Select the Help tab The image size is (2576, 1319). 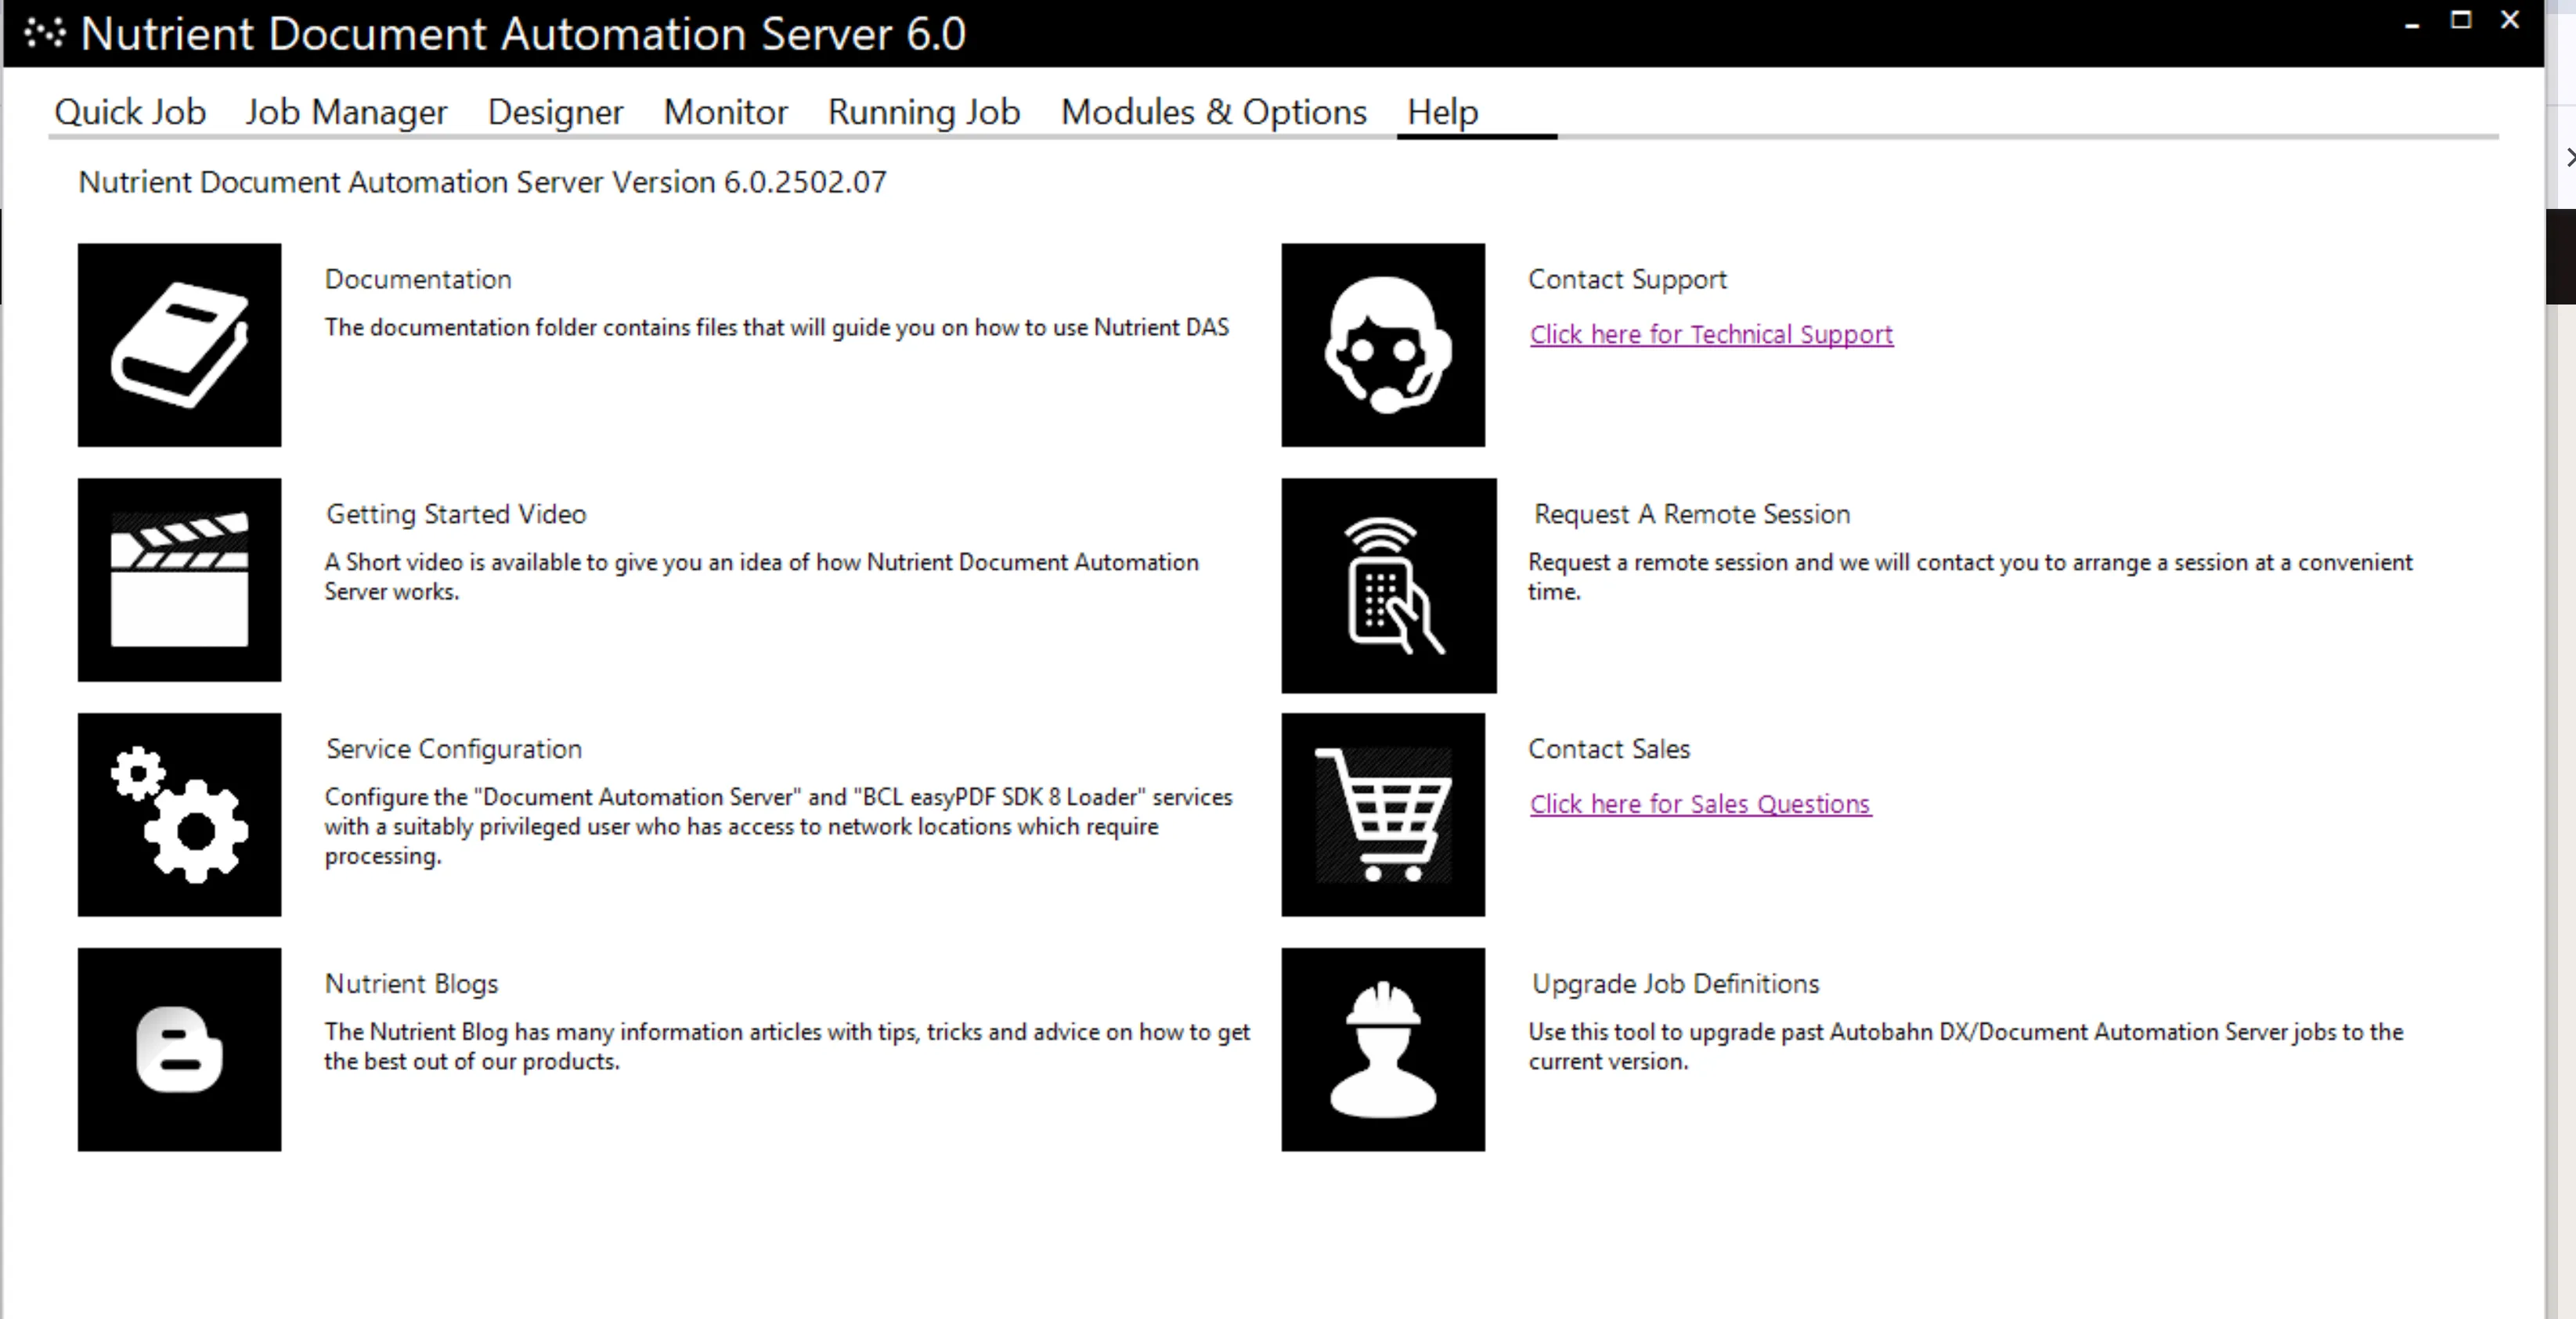[x=1442, y=112]
